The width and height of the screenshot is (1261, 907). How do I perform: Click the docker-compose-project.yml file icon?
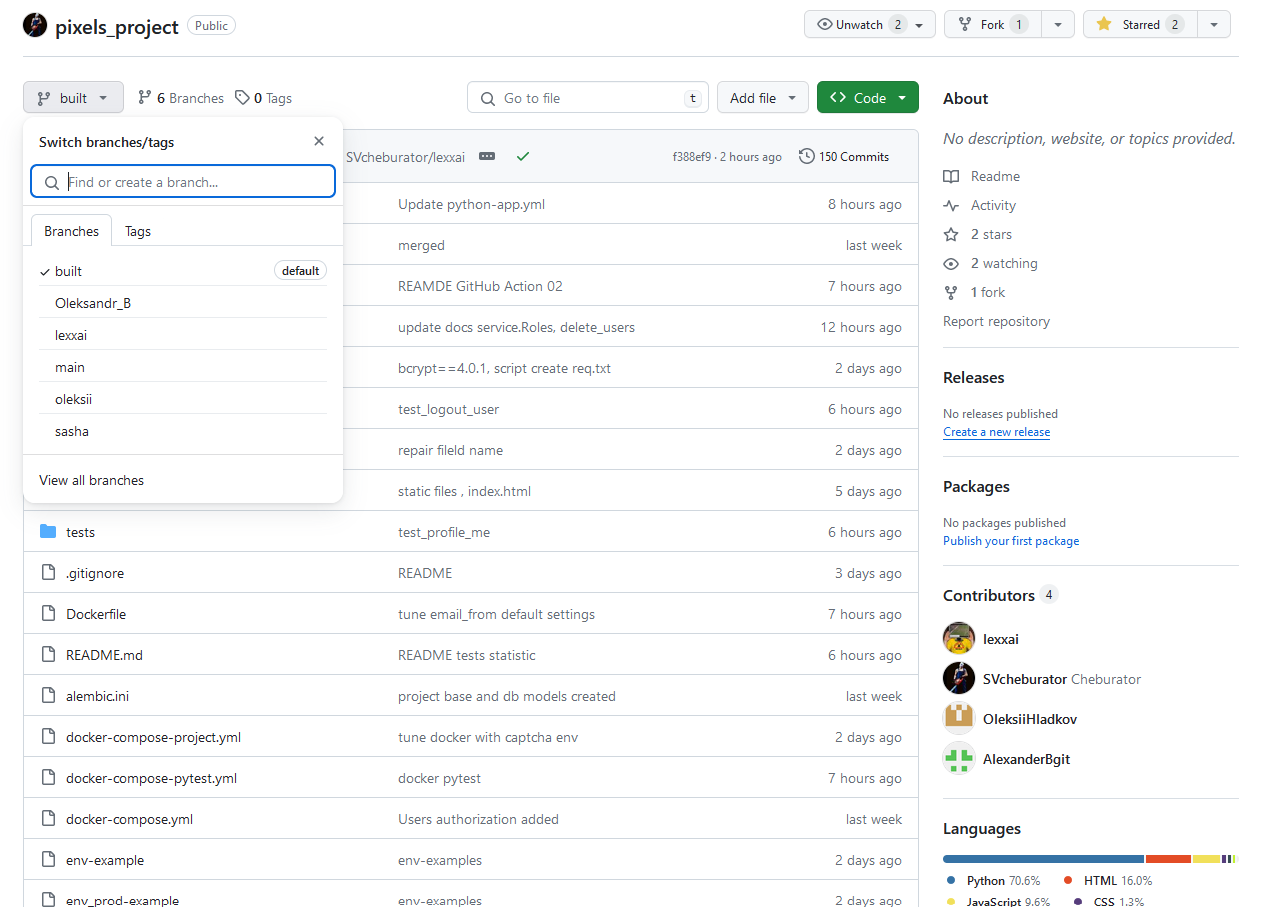[x=48, y=737]
